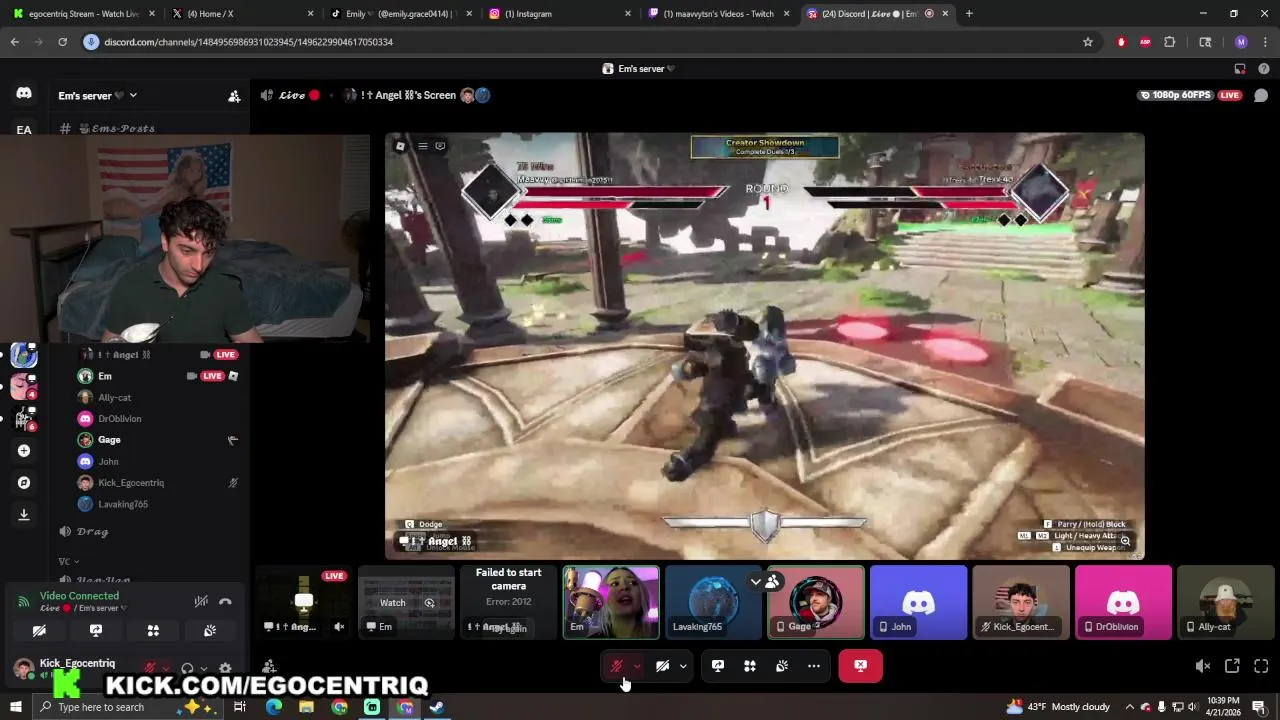Open the chat bubble icon at top right
The width and height of the screenshot is (1280, 720).
(1261, 96)
